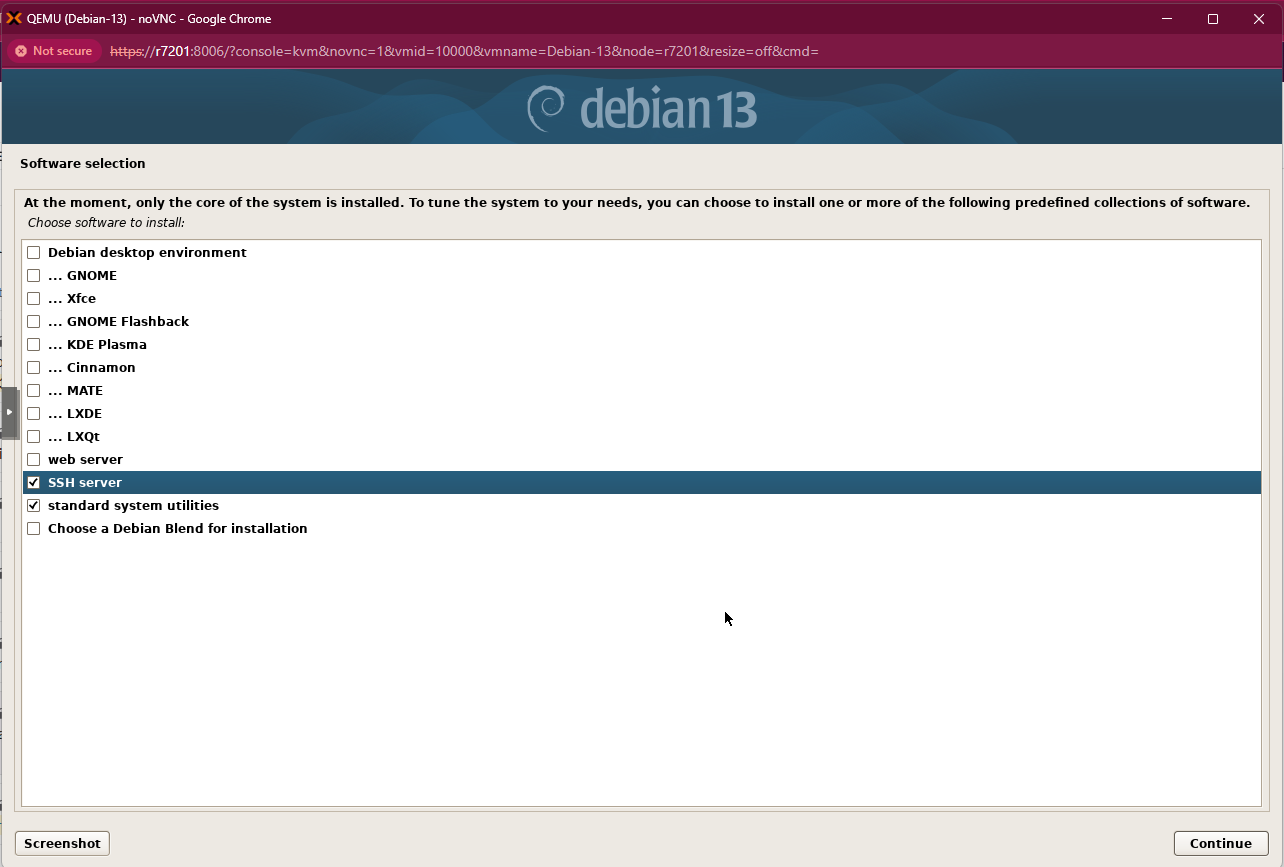Enable KDE Plasma installation

pyautogui.click(x=34, y=345)
